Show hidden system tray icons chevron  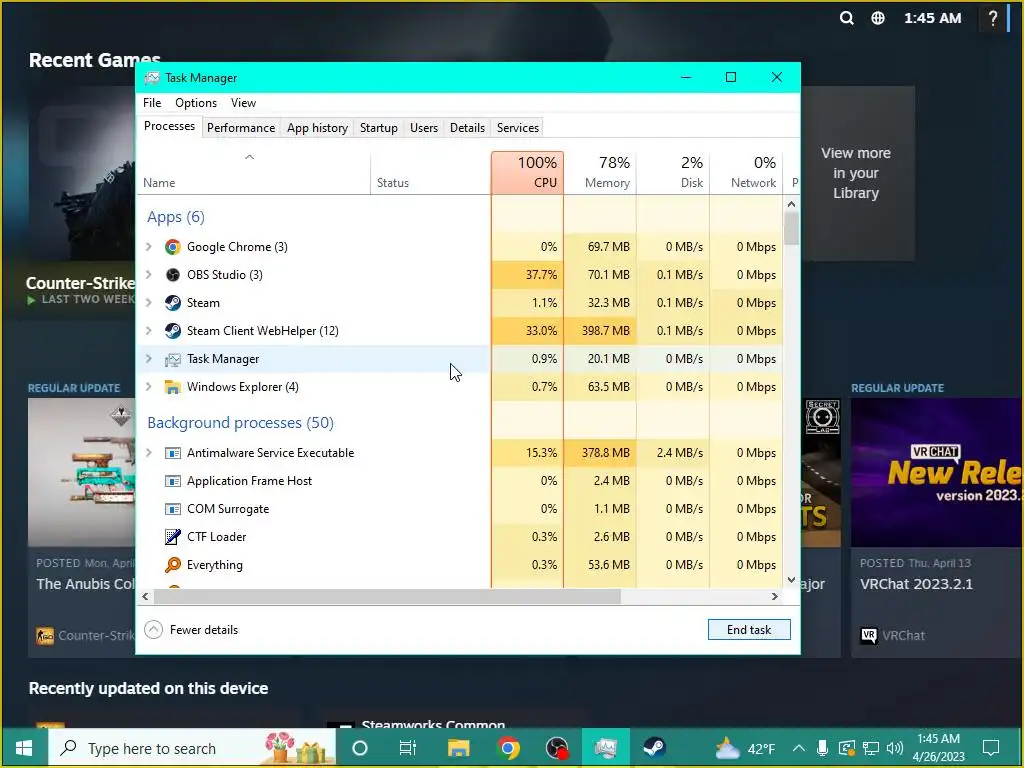click(x=799, y=748)
